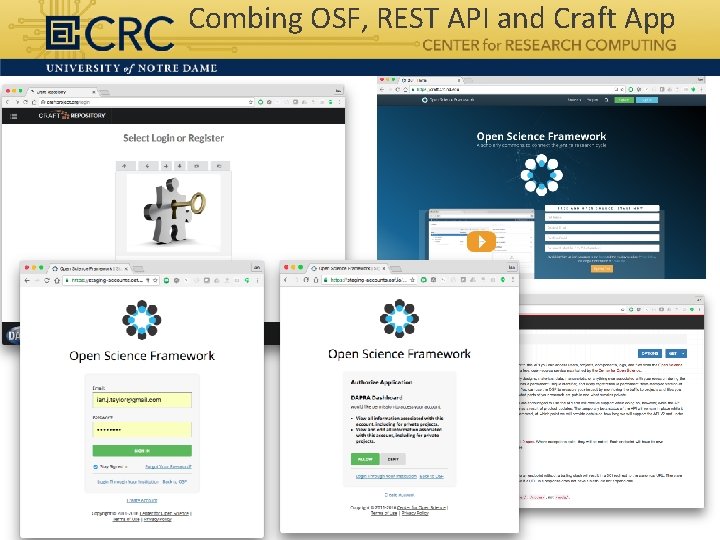Viewport: 720px width, 540px height.
Task: Click the up-arrow button above the puzzle image
Action: [125, 166]
